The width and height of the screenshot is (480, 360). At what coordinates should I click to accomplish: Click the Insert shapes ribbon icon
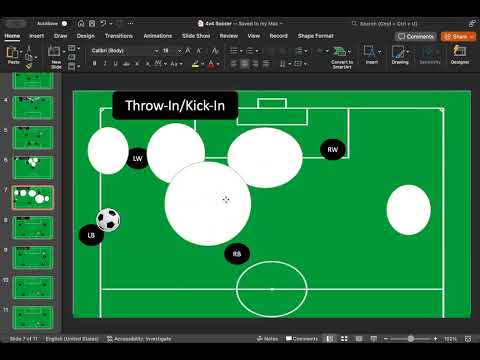coord(370,52)
